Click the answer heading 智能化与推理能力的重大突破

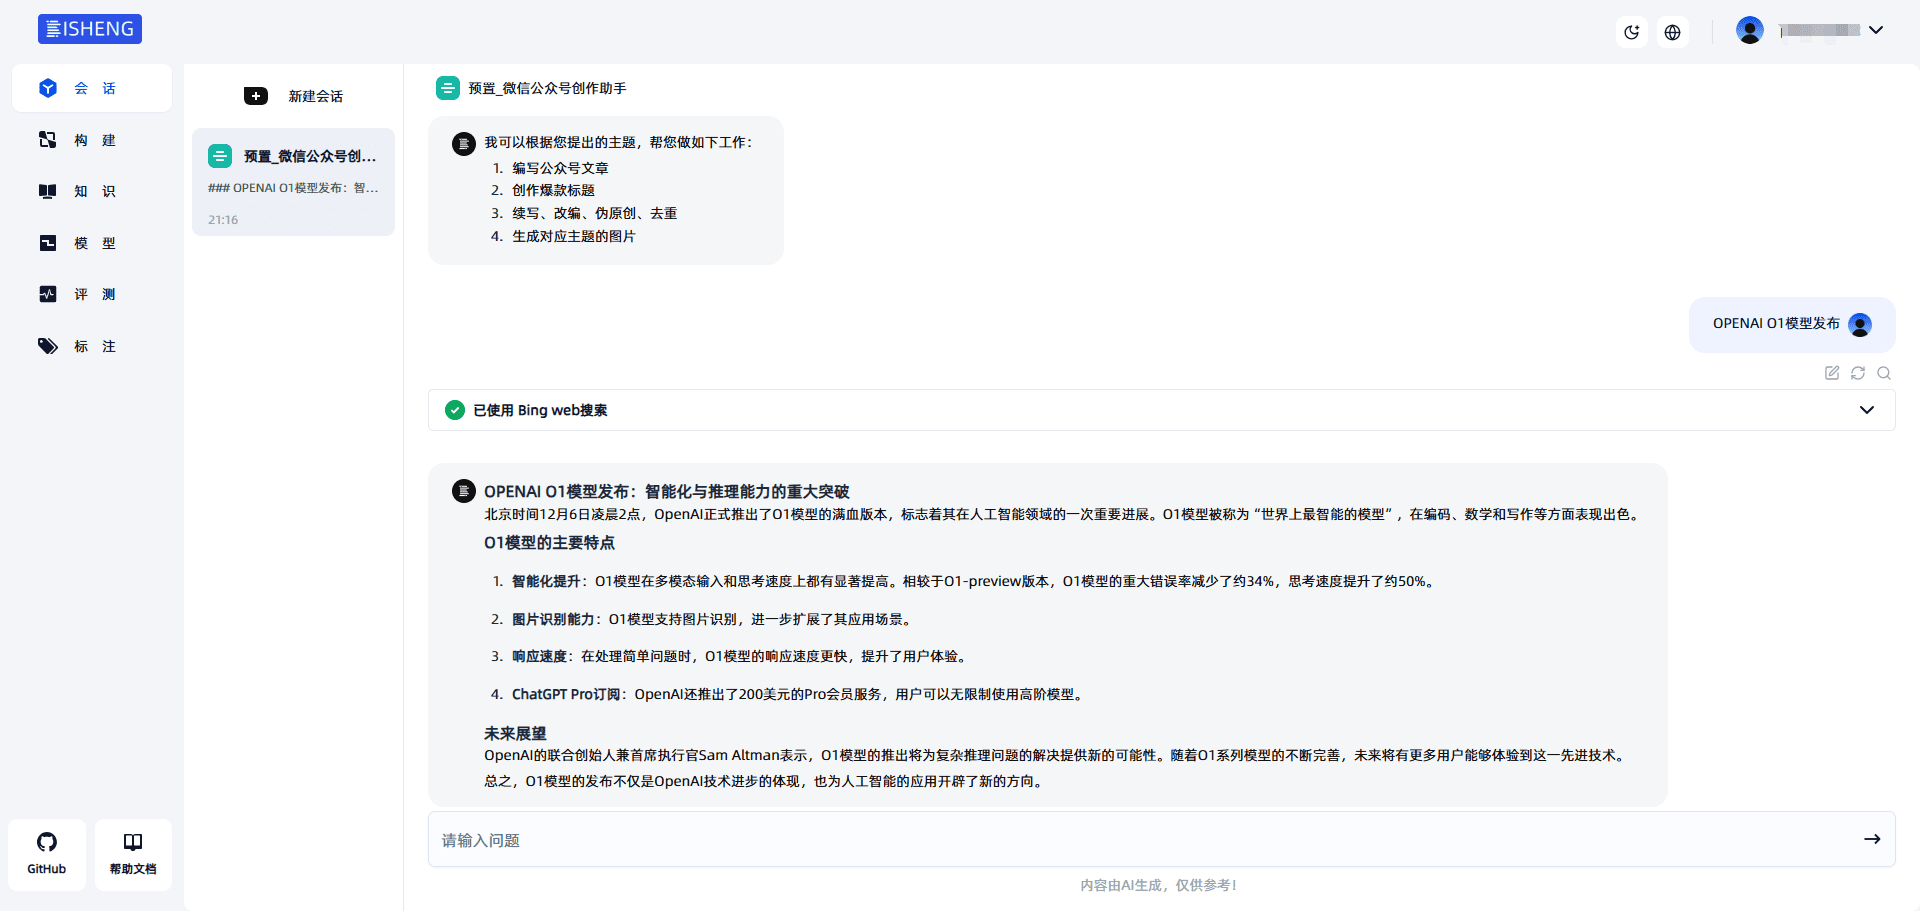(x=747, y=491)
